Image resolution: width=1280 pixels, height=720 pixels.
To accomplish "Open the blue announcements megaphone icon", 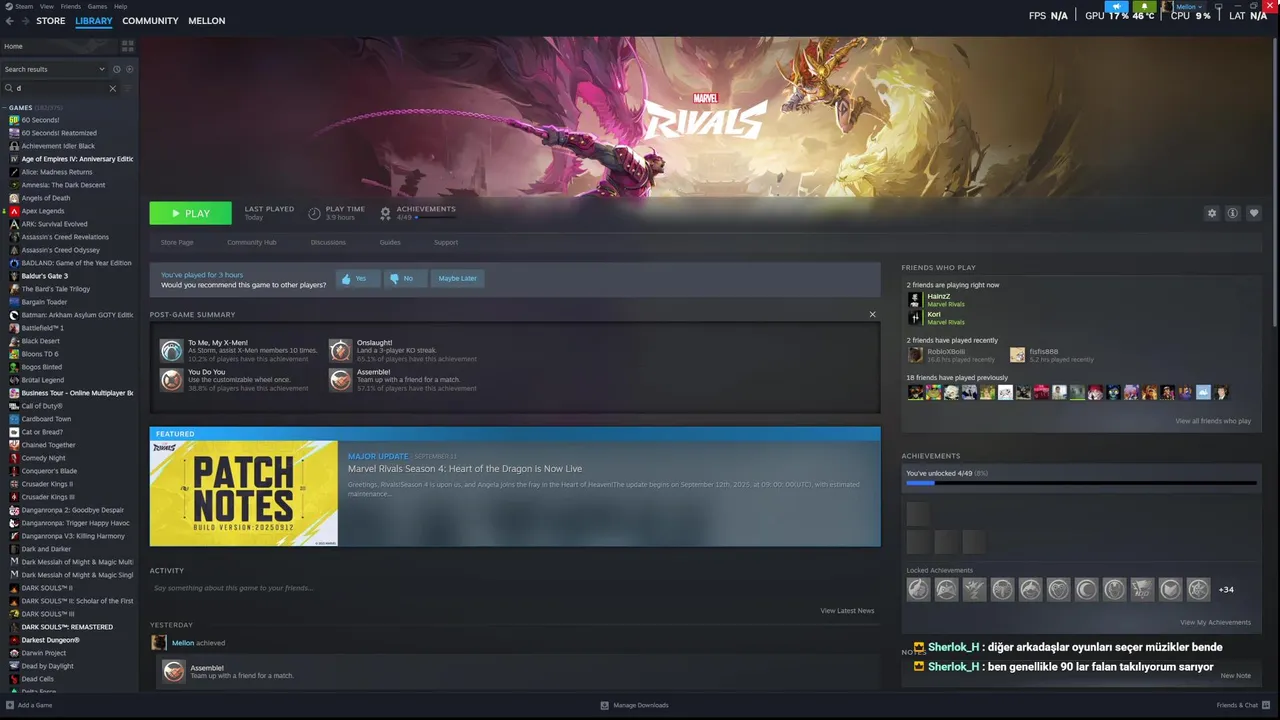I will tap(1116, 7).
